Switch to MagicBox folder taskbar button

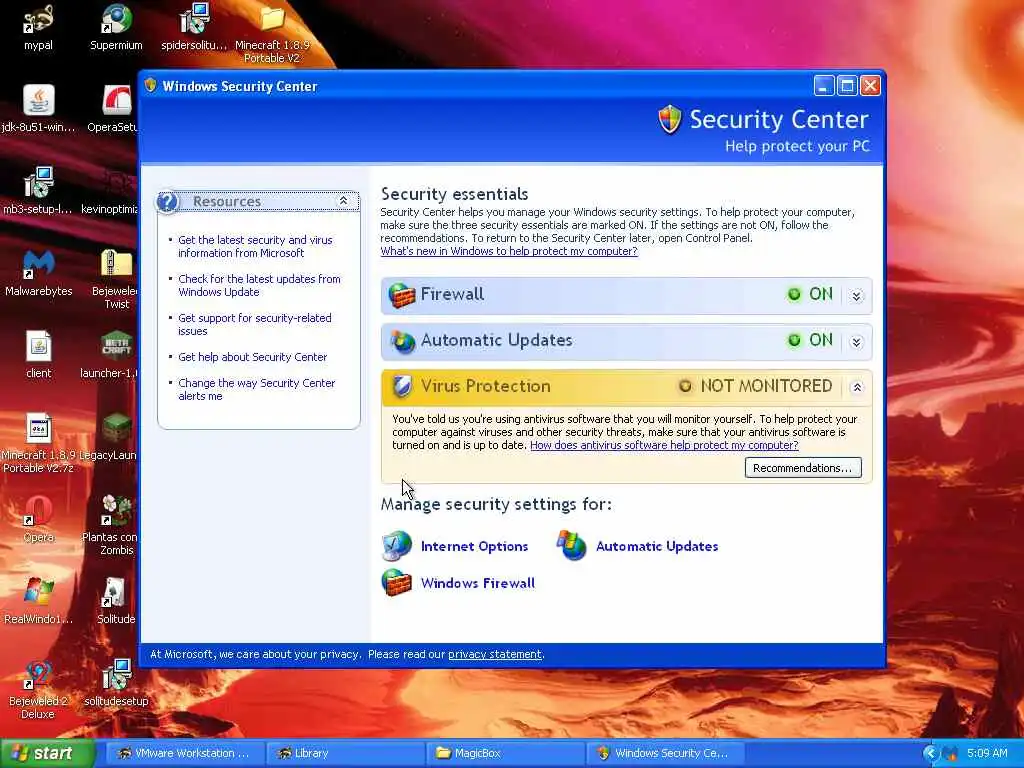(505, 754)
